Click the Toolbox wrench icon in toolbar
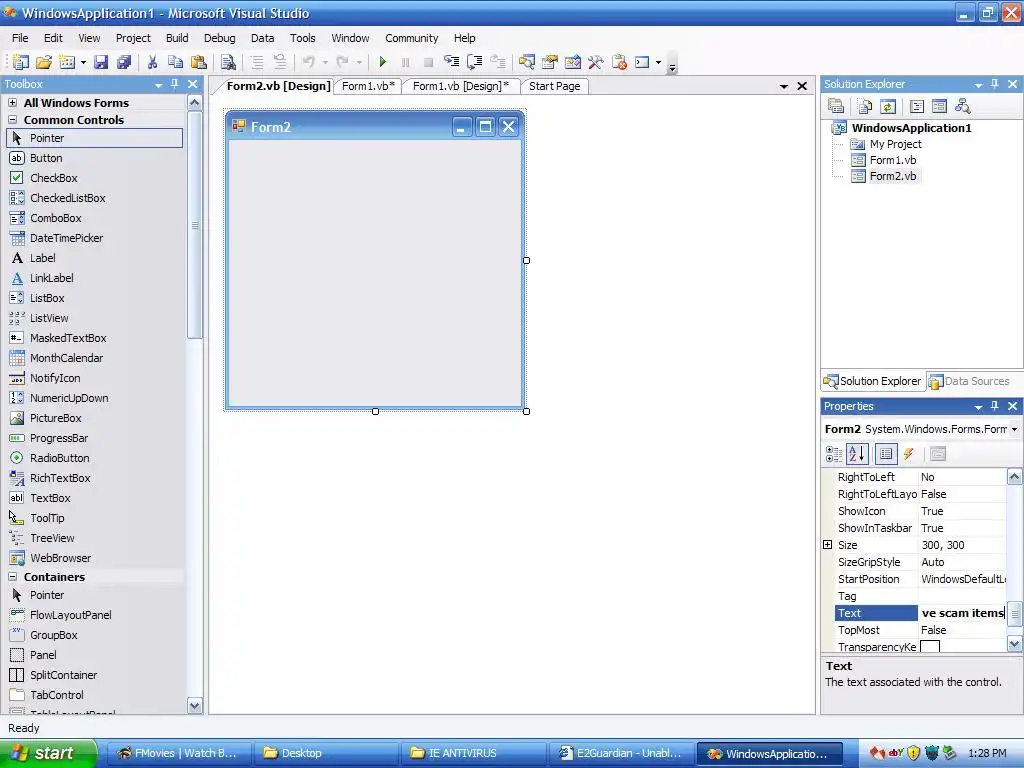1024x768 pixels. pyautogui.click(x=596, y=62)
